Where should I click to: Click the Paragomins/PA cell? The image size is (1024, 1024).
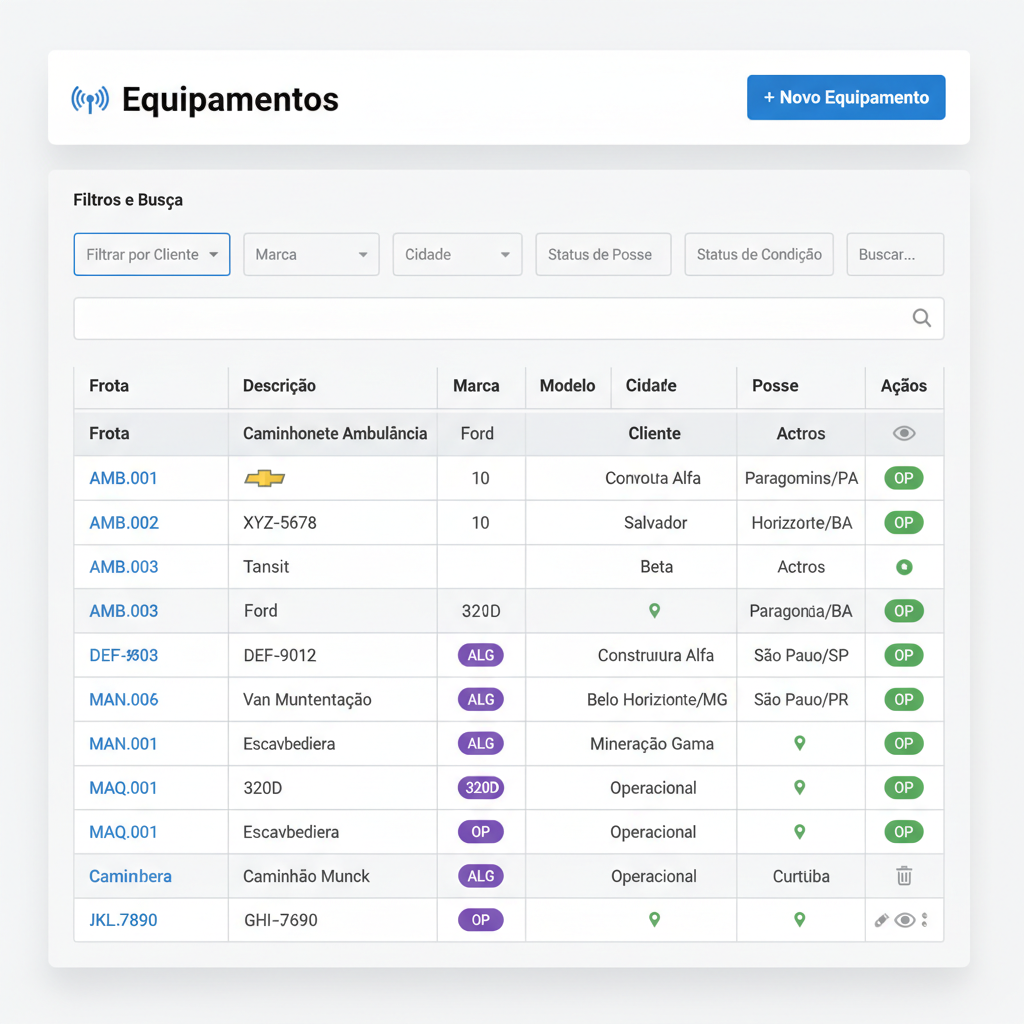coord(801,478)
